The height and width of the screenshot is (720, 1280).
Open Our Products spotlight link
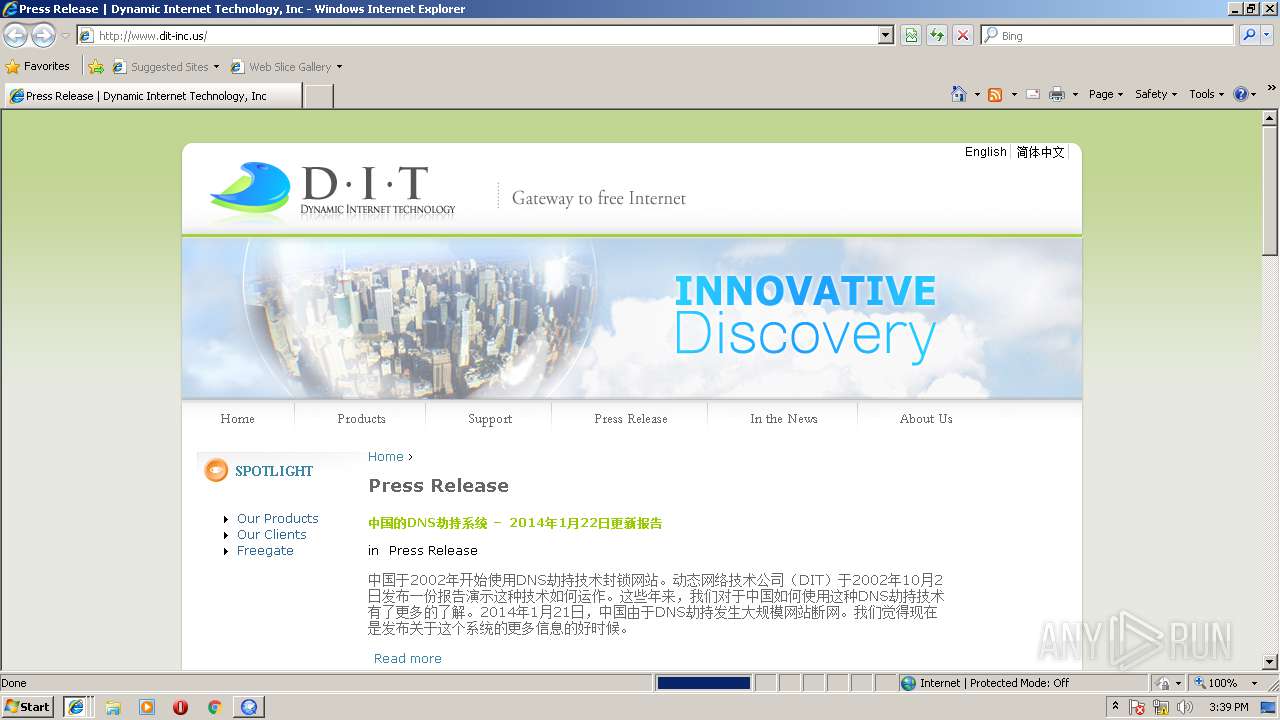[278, 518]
